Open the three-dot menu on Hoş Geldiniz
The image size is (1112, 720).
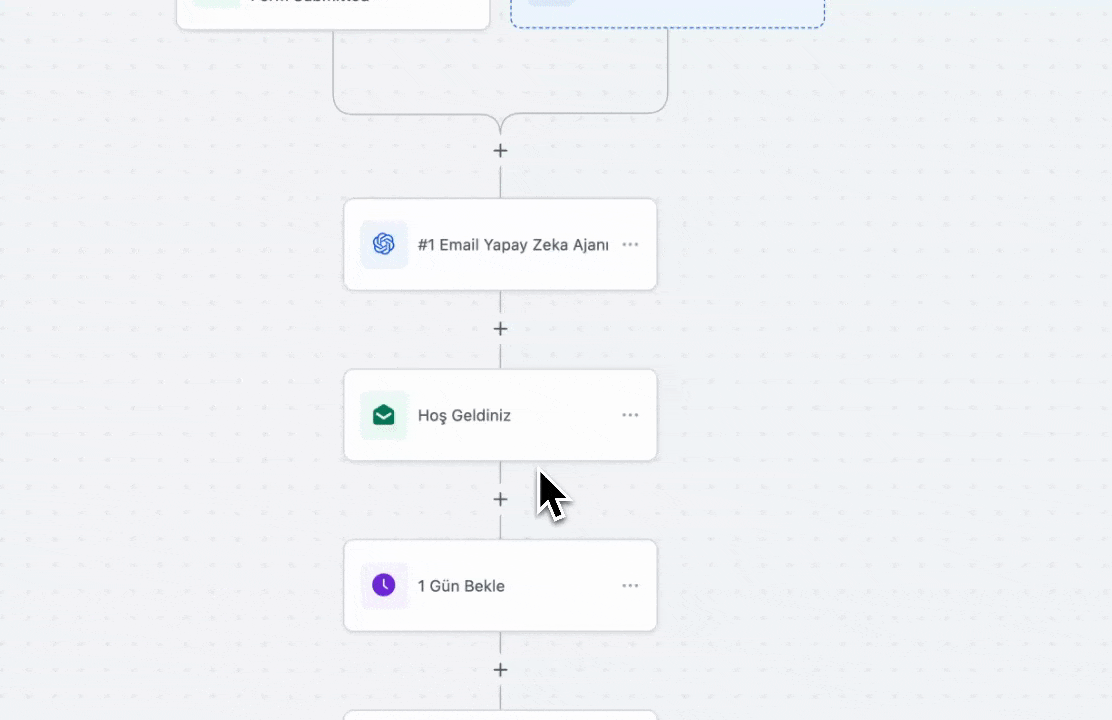click(x=630, y=415)
